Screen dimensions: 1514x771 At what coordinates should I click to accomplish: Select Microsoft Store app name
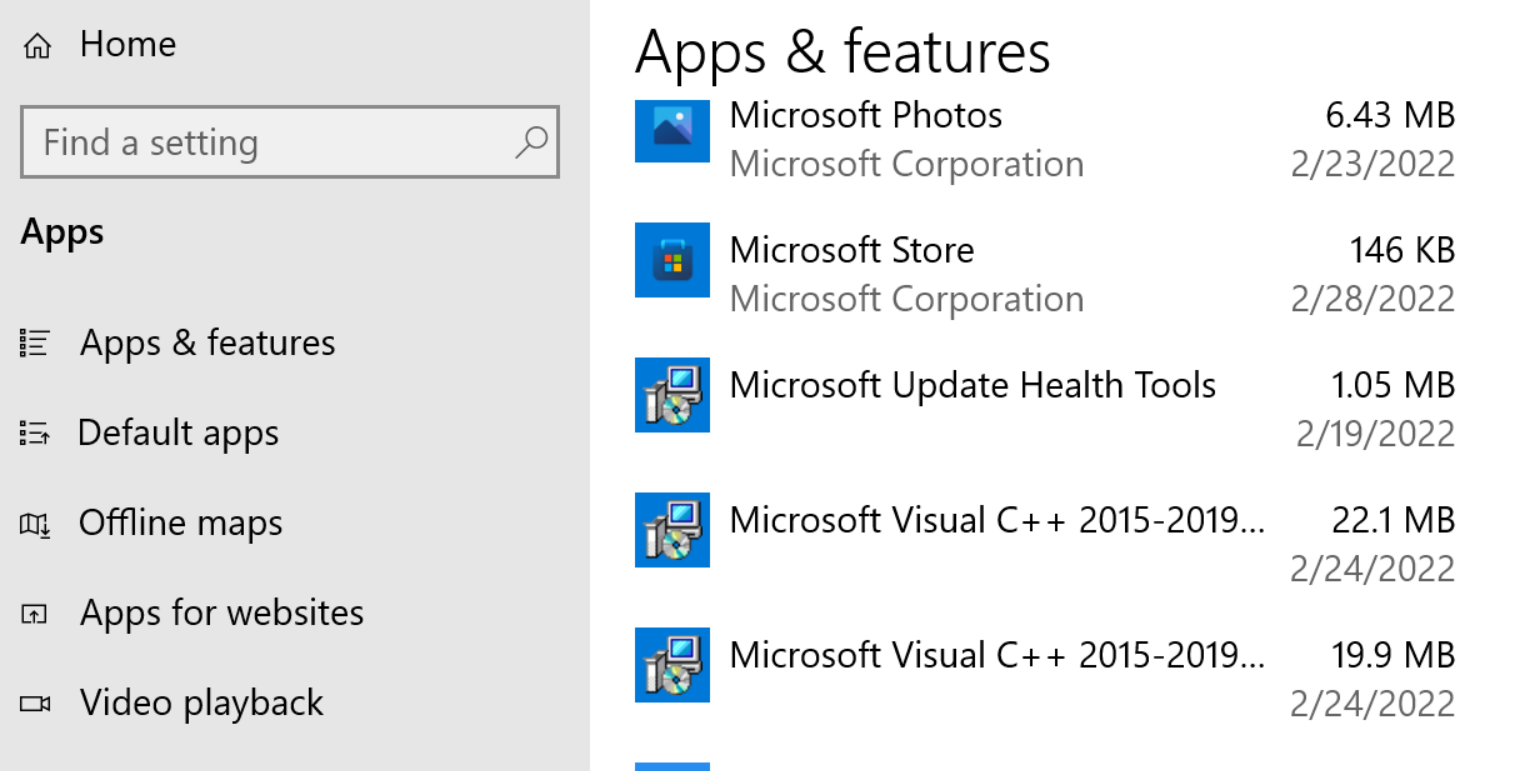click(x=852, y=250)
